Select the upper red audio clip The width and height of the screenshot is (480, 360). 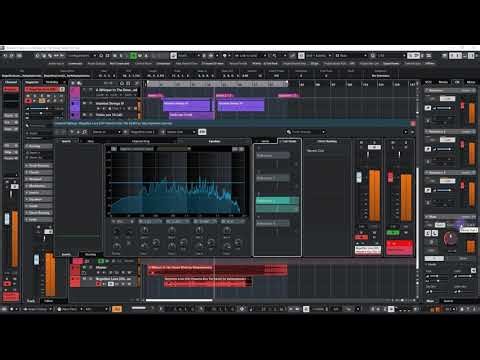click(x=217, y=269)
